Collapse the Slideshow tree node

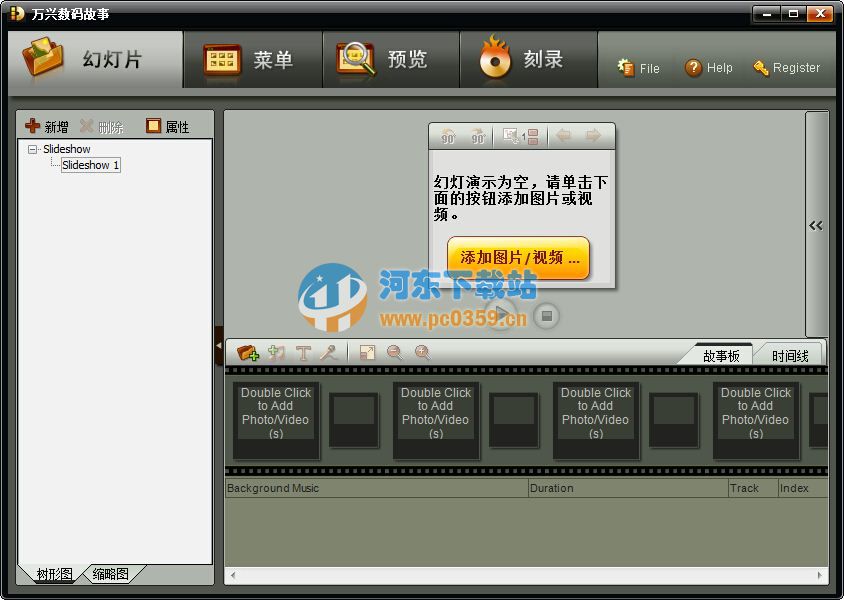coord(34,148)
